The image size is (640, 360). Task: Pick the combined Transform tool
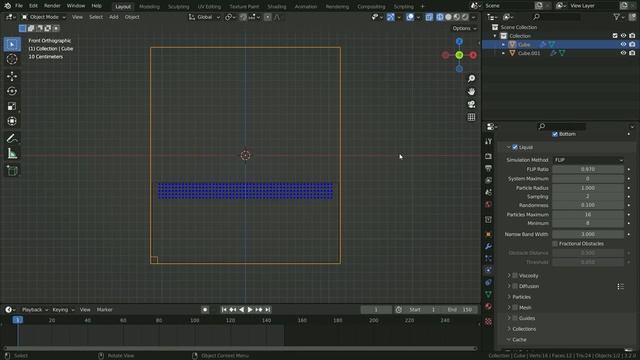click(12, 121)
